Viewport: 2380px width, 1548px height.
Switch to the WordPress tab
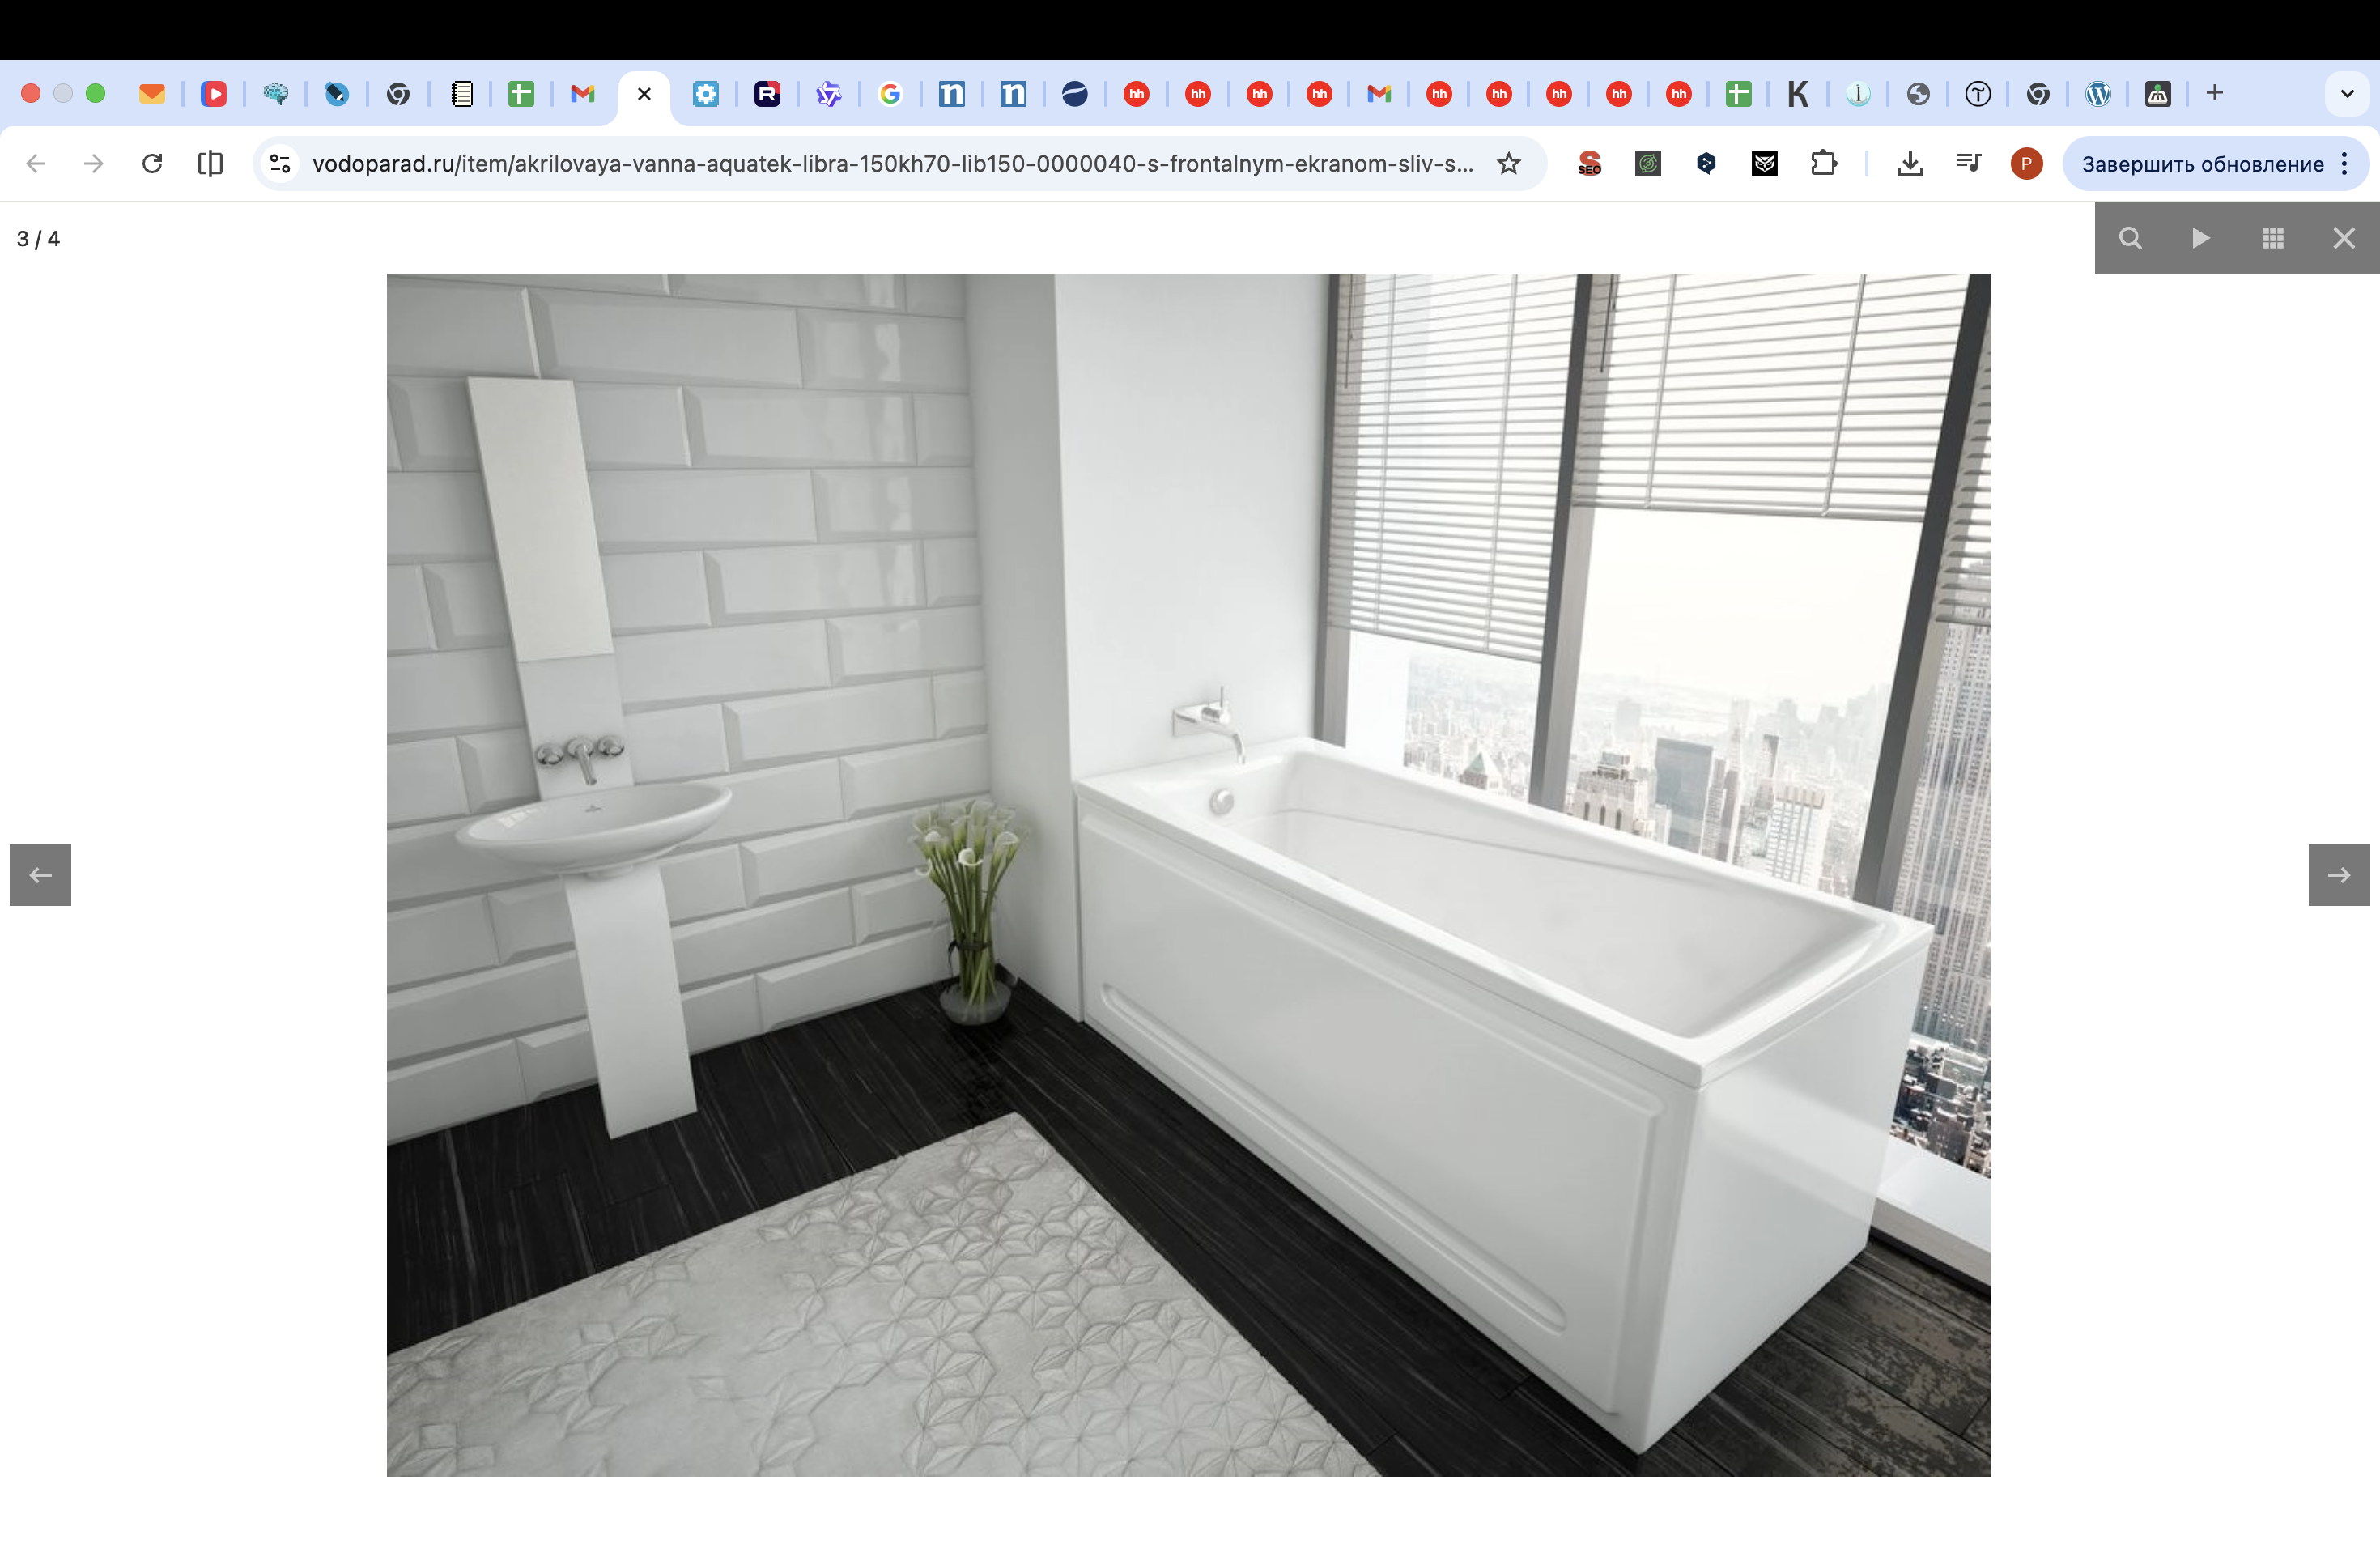2097,94
